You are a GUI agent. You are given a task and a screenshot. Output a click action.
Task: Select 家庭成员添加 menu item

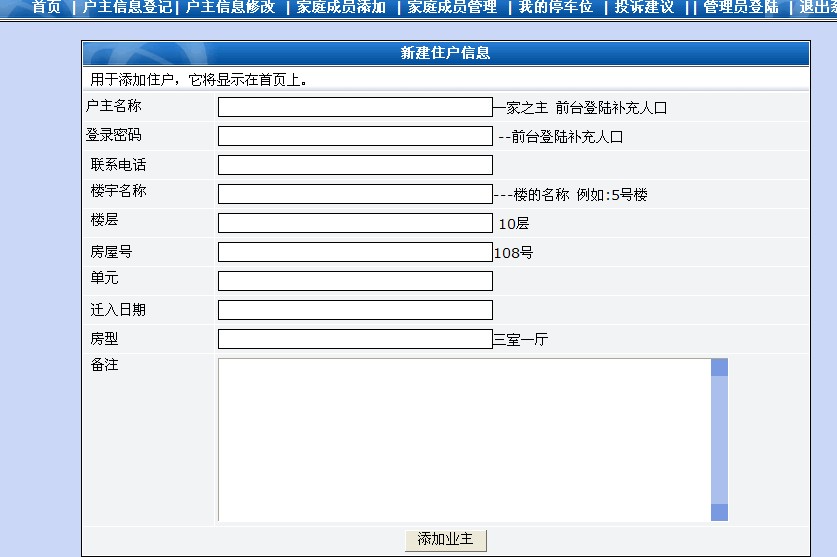341,7
